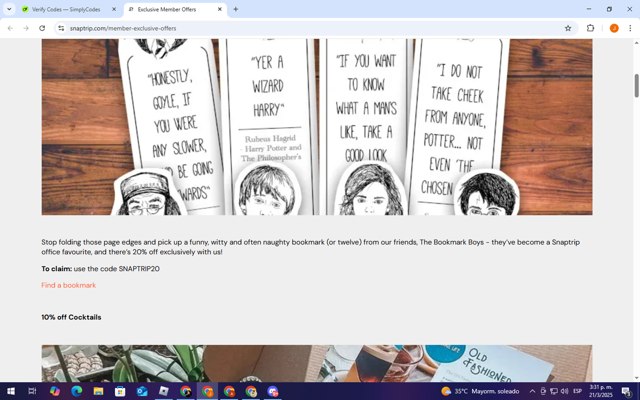Click the 10% off Cocktails heading

click(71, 317)
